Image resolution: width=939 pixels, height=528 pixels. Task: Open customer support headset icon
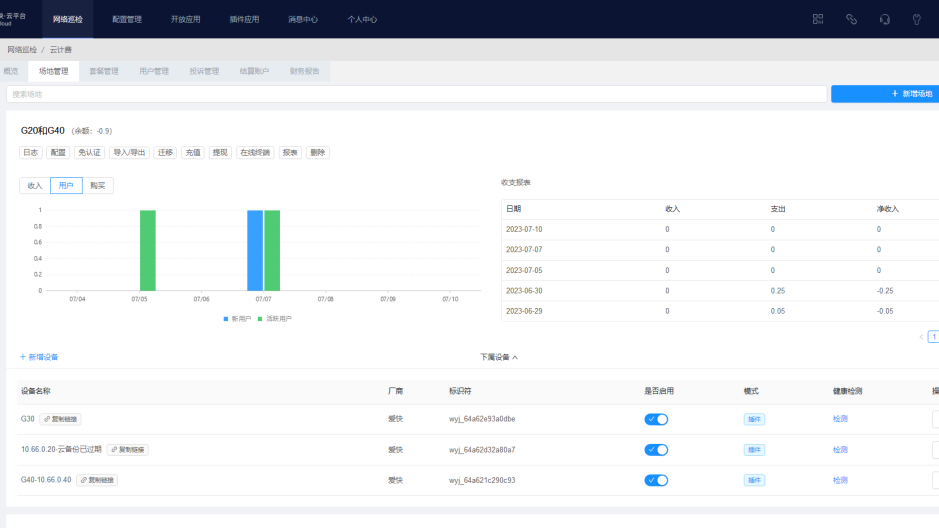coord(885,19)
